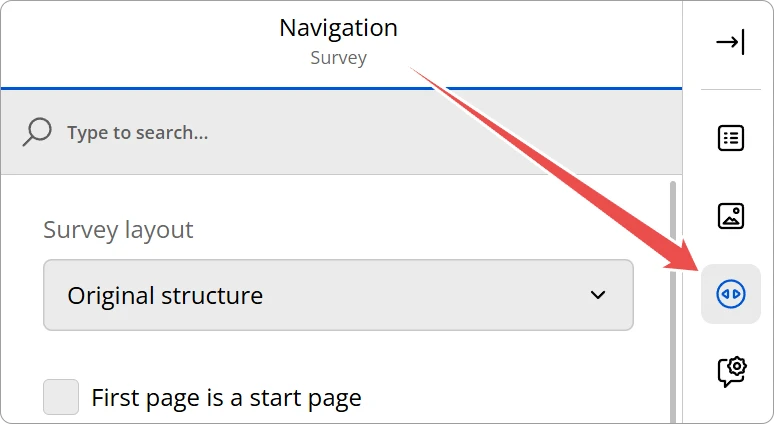Open the speech bubble gear settings icon
This screenshot has width=774, height=424.
pyautogui.click(x=731, y=371)
